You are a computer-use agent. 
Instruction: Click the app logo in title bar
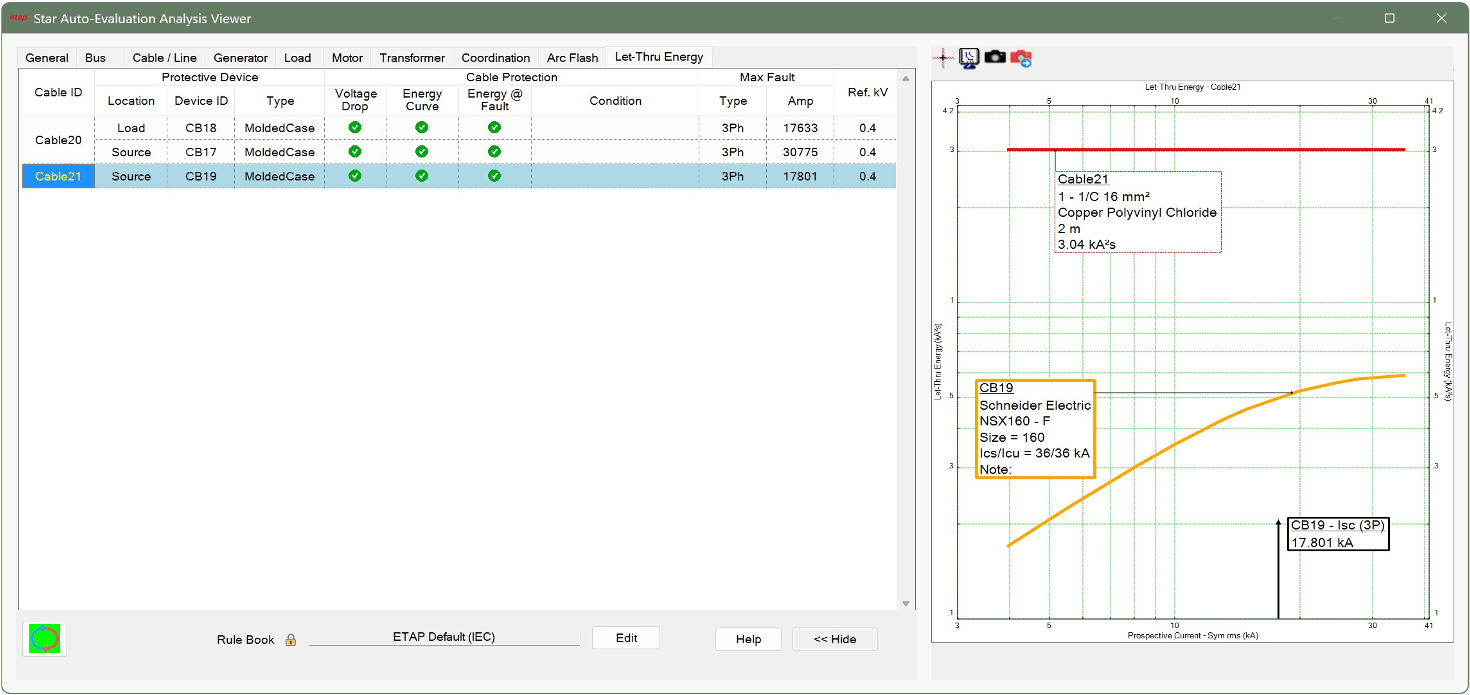pos(17,18)
